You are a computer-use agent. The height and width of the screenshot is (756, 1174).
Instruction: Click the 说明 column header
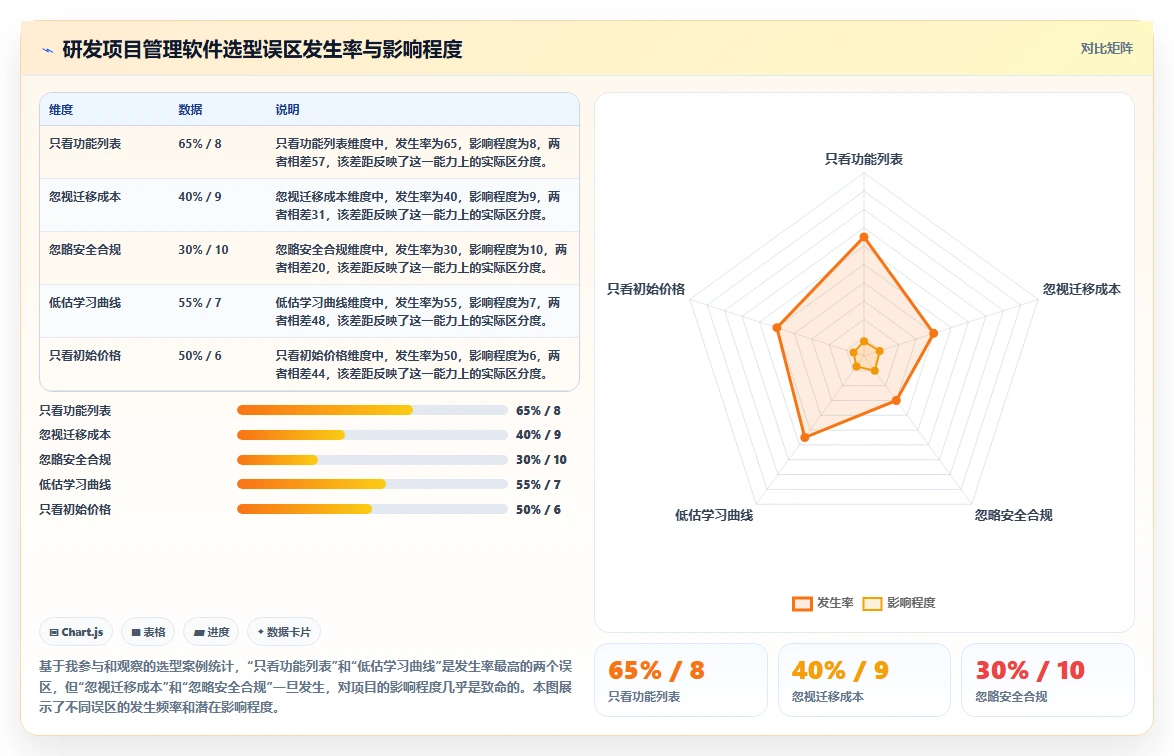pyautogui.click(x=288, y=109)
